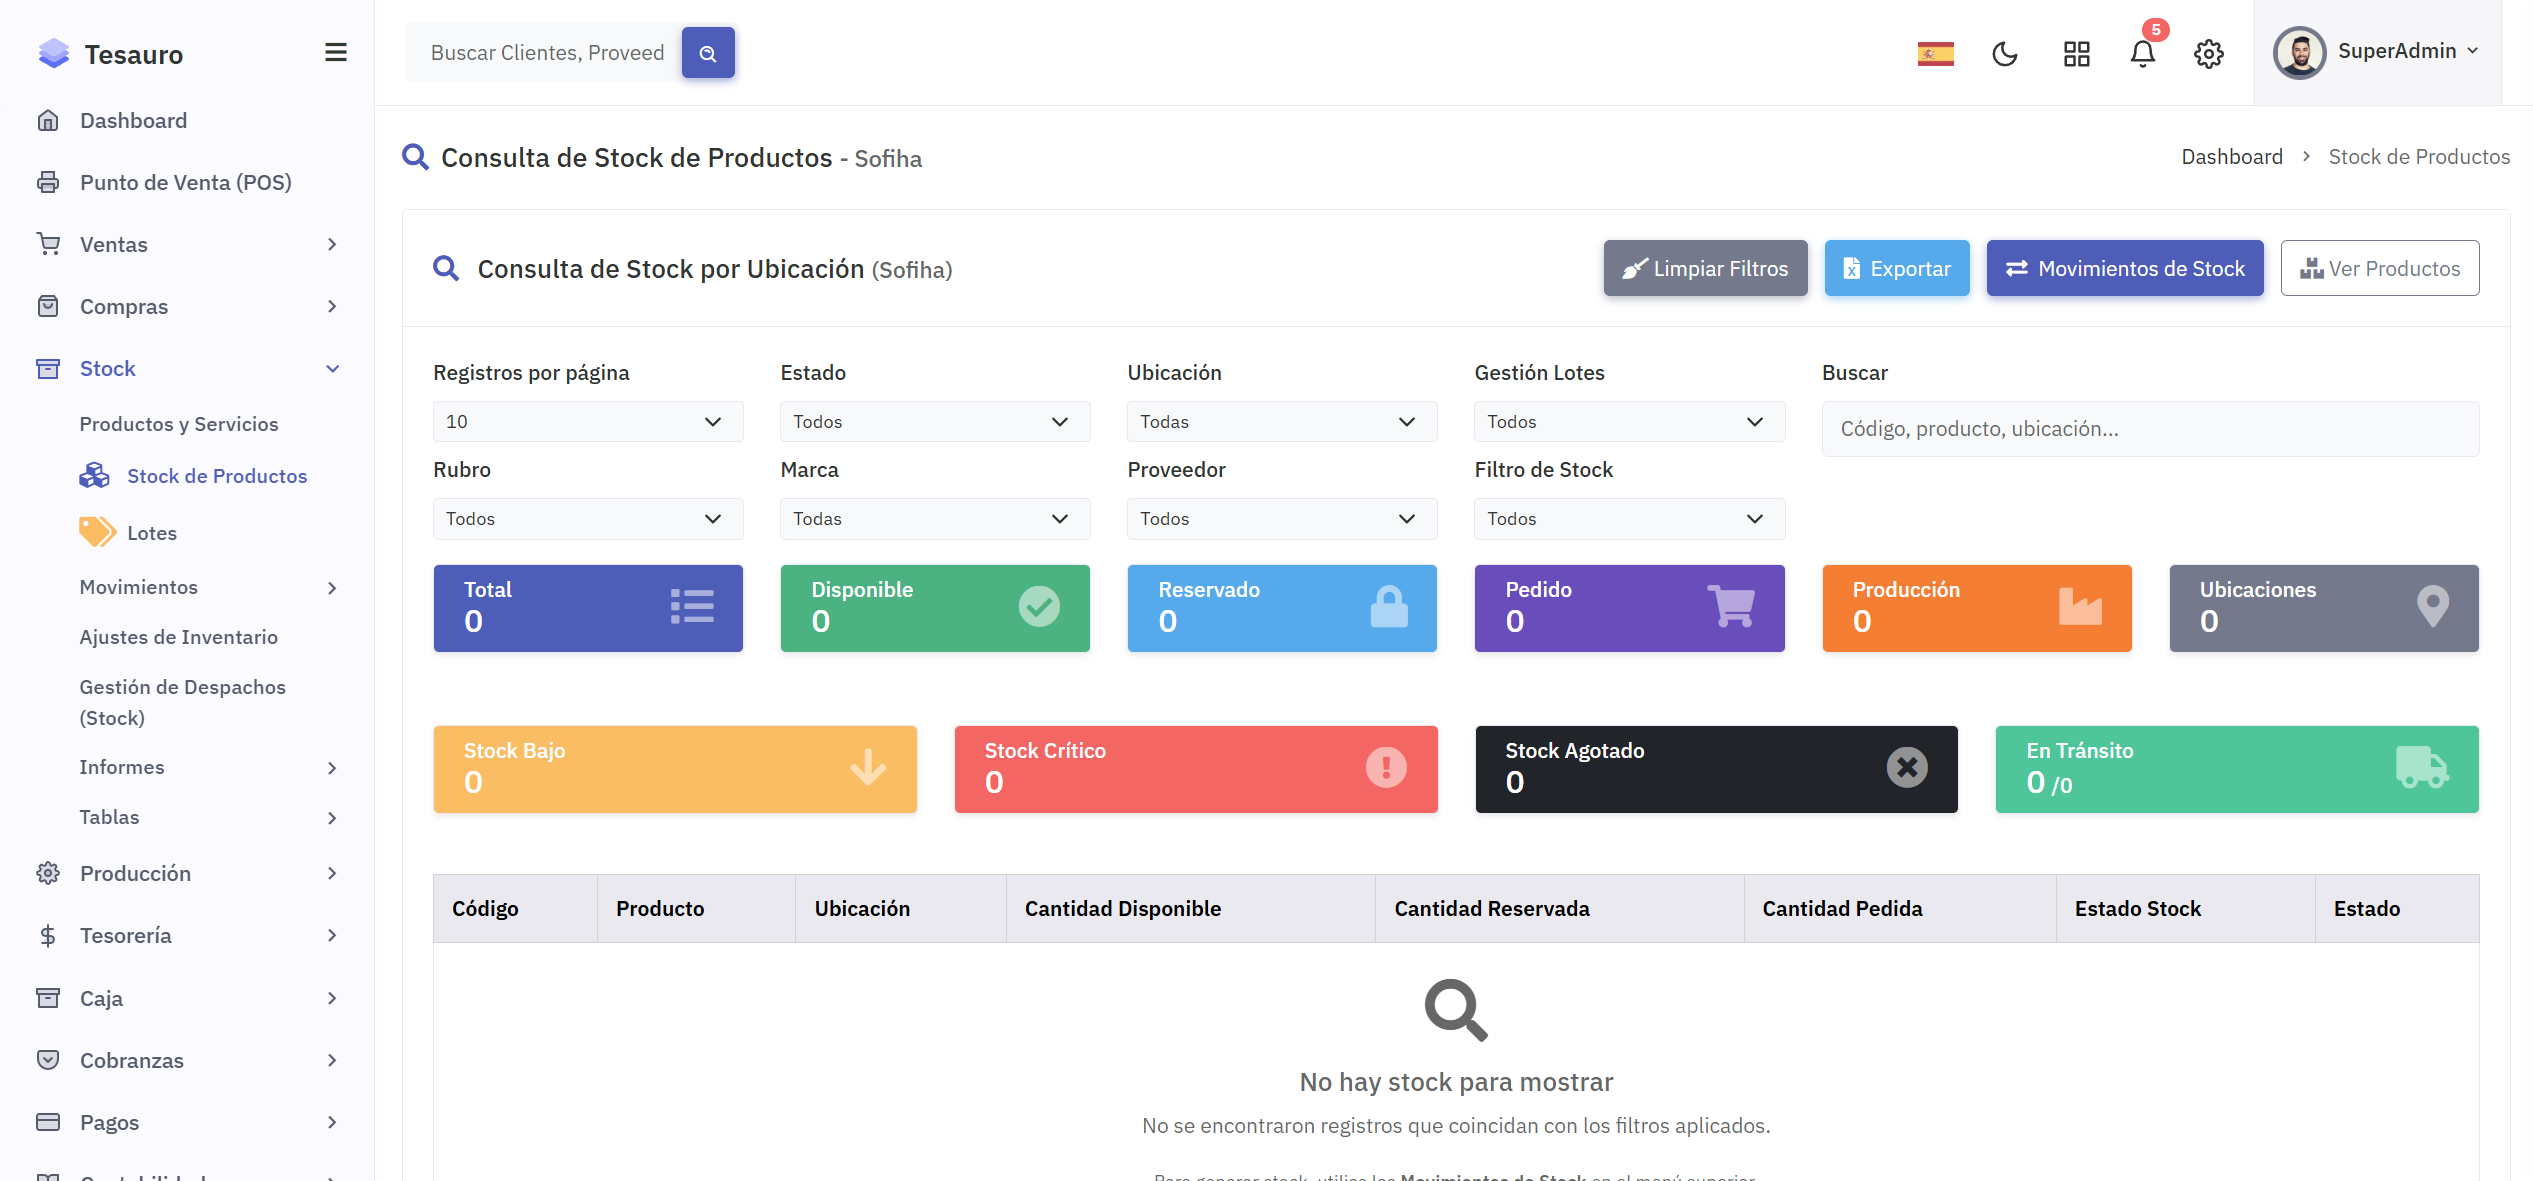
Task: Open the Gestión Lotes dropdown
Action: pos(1629,422)
